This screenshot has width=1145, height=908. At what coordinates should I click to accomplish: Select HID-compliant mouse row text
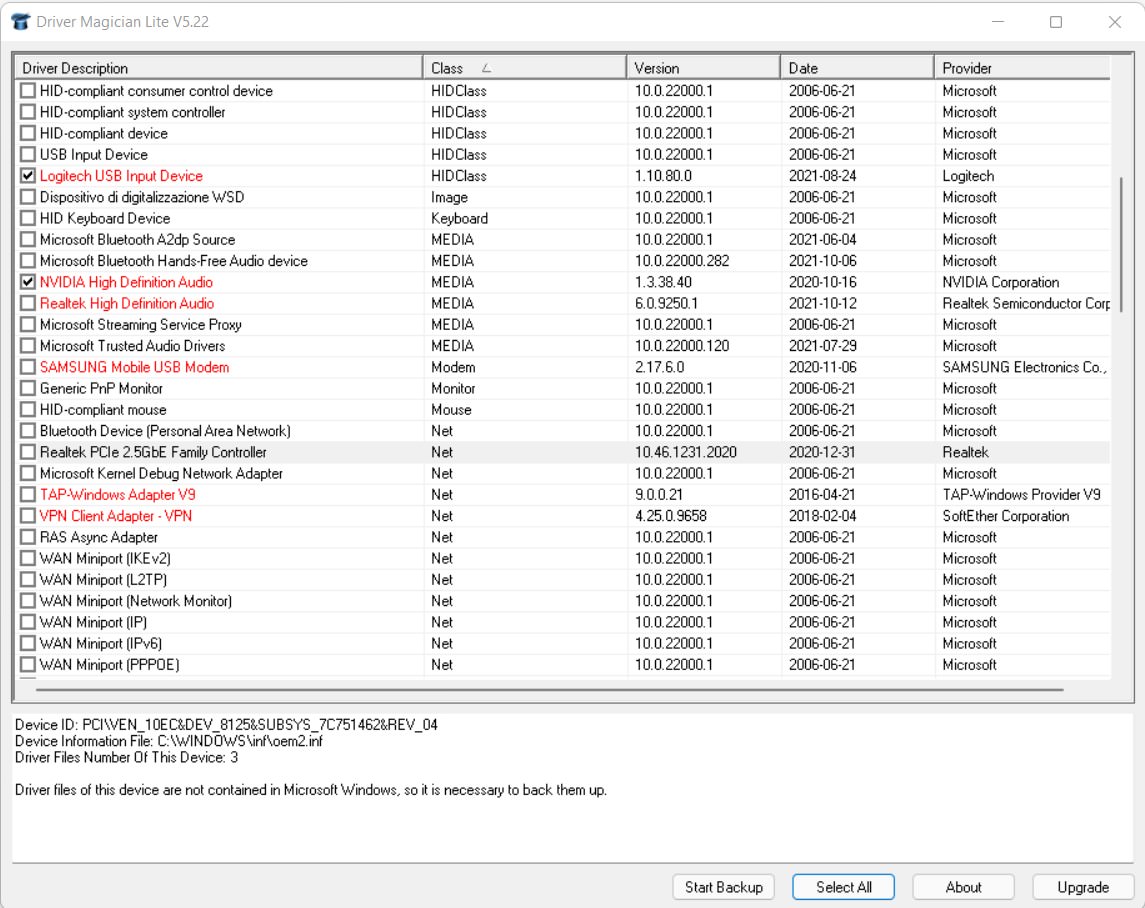click(x=103, y=410)
